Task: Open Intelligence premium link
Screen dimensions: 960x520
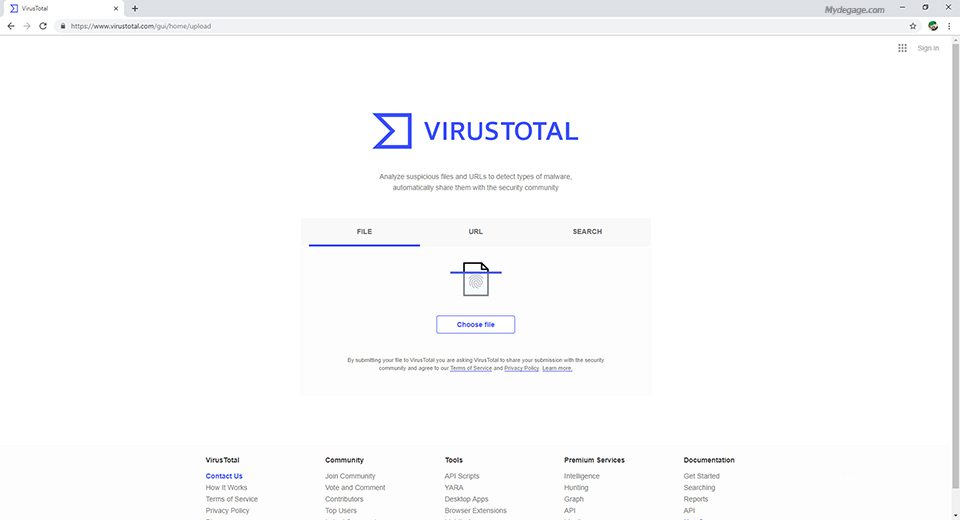Action: click(x=582, y=476)
